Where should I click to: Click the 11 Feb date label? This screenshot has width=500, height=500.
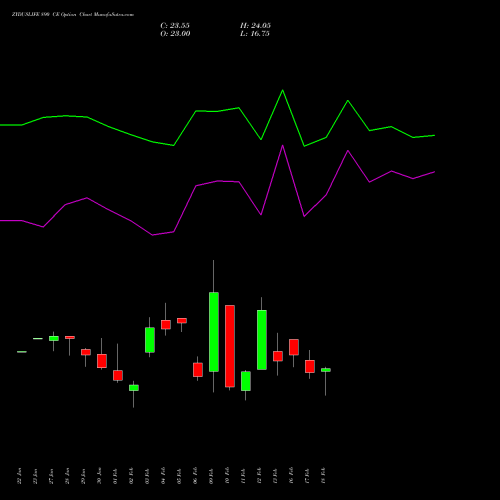tap(243, 476)
